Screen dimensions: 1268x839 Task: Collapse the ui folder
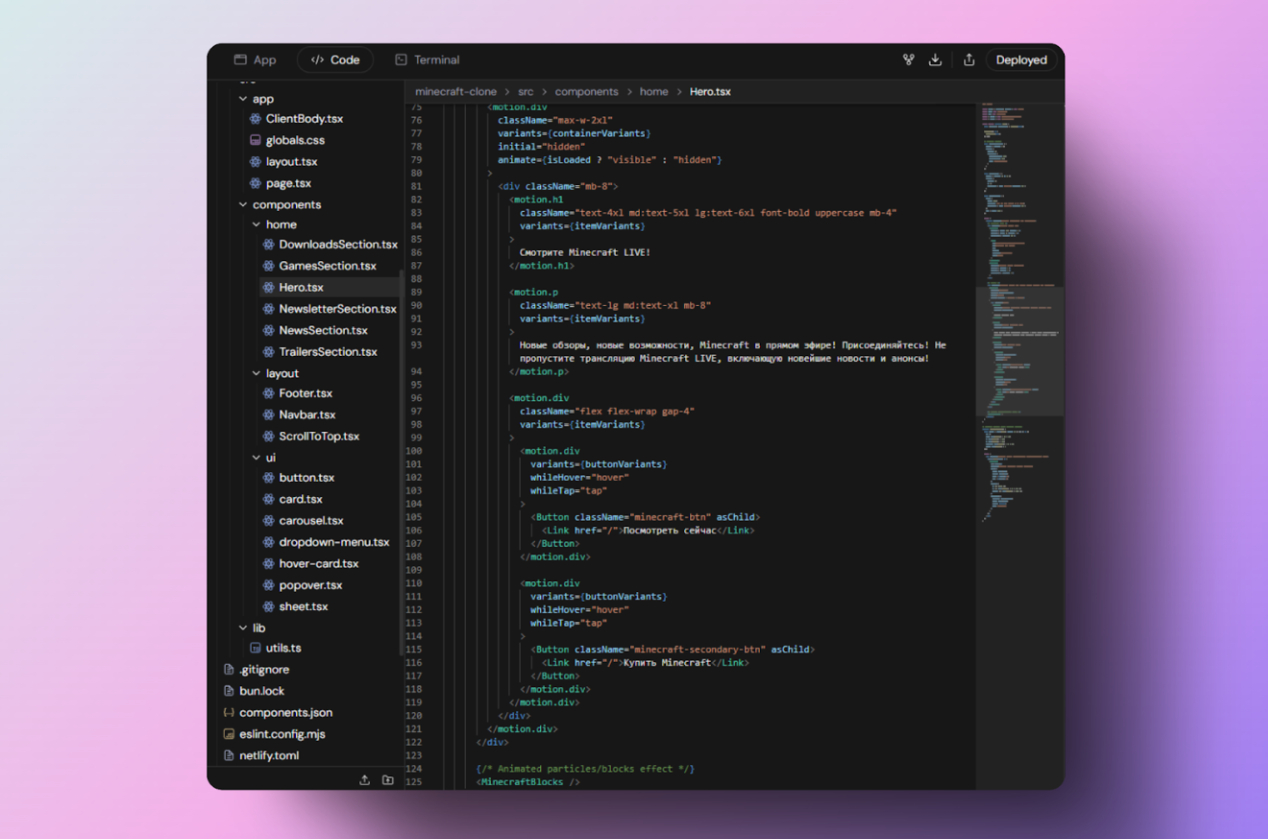(257, 458)
